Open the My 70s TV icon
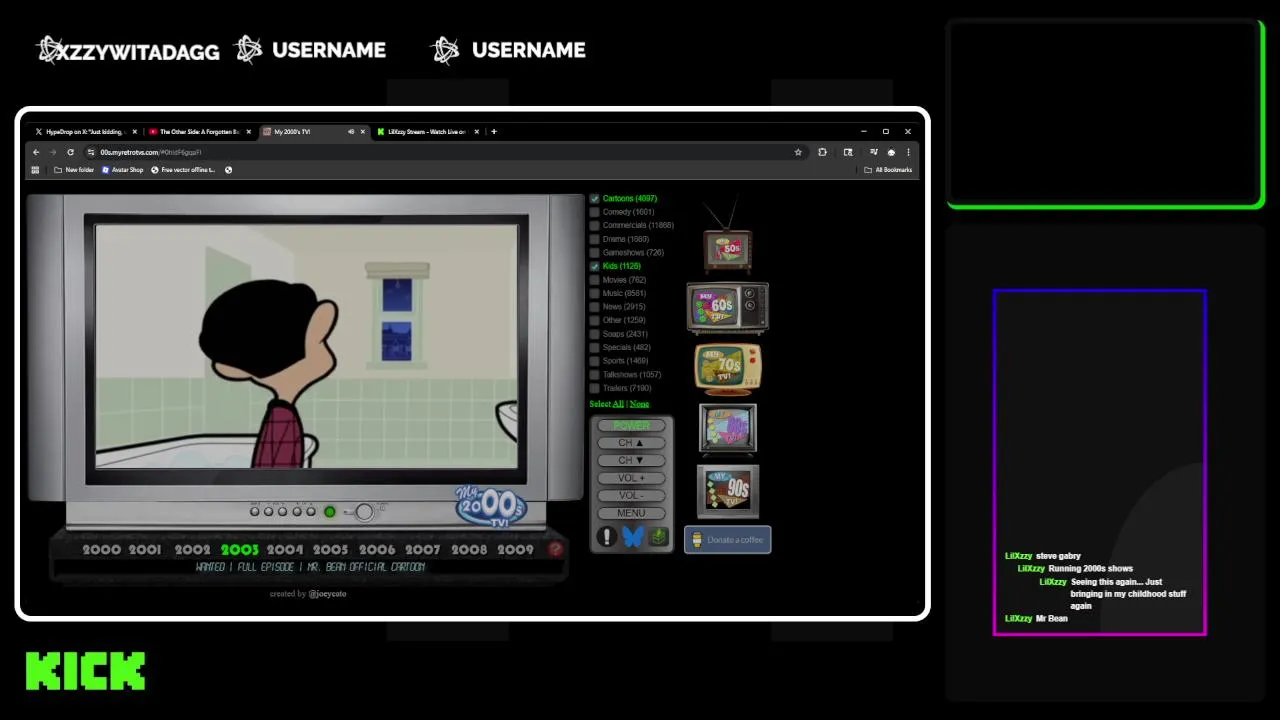The image size is (1280, 720). [728, 369]
